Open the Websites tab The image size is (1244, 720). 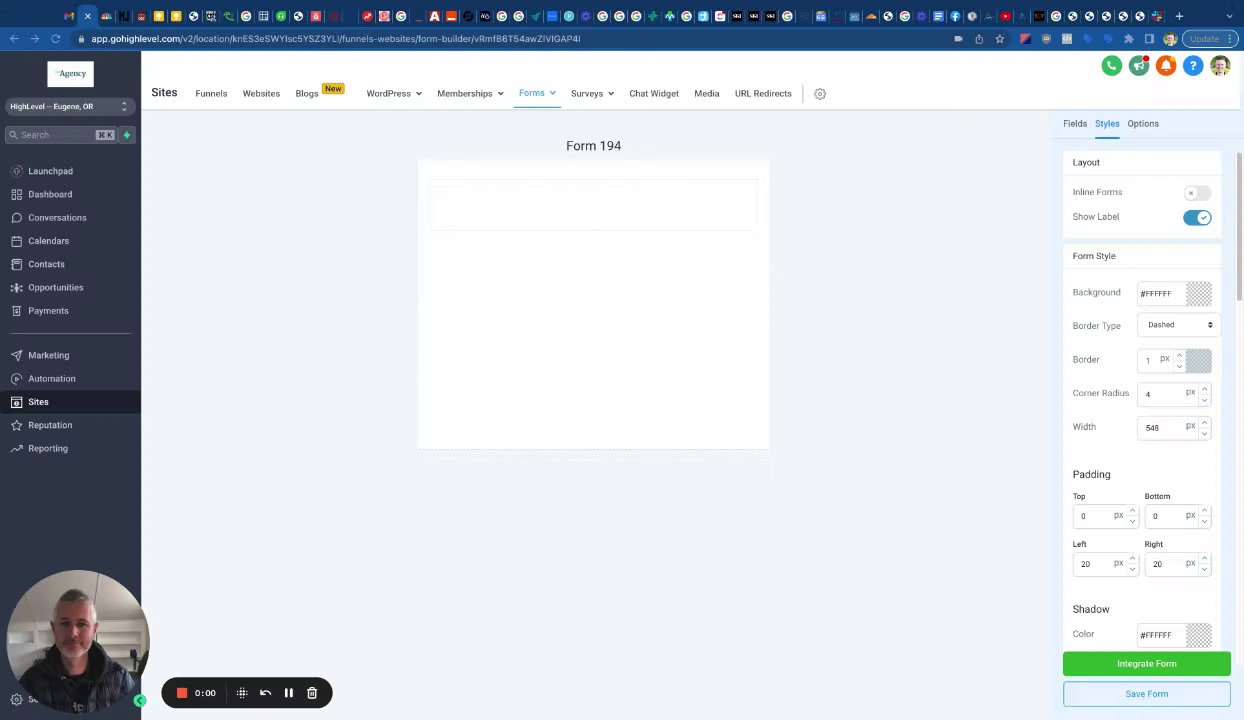261,94
